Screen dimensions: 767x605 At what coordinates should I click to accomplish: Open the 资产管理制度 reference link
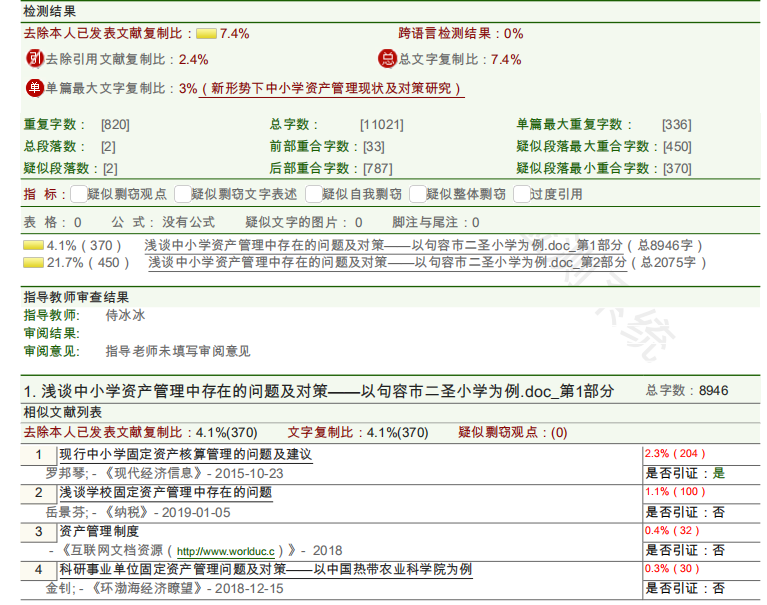[99, 531]
